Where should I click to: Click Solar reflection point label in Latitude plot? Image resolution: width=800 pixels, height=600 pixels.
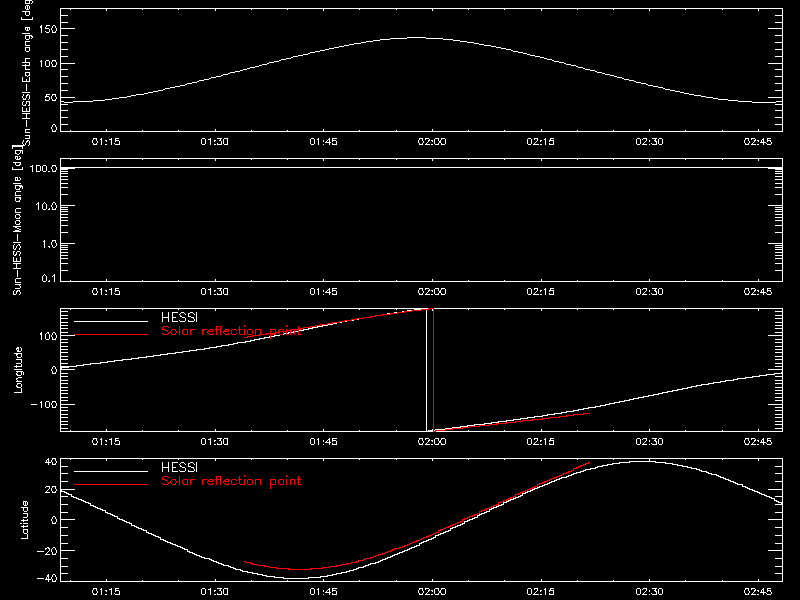[x=231, y=481]
